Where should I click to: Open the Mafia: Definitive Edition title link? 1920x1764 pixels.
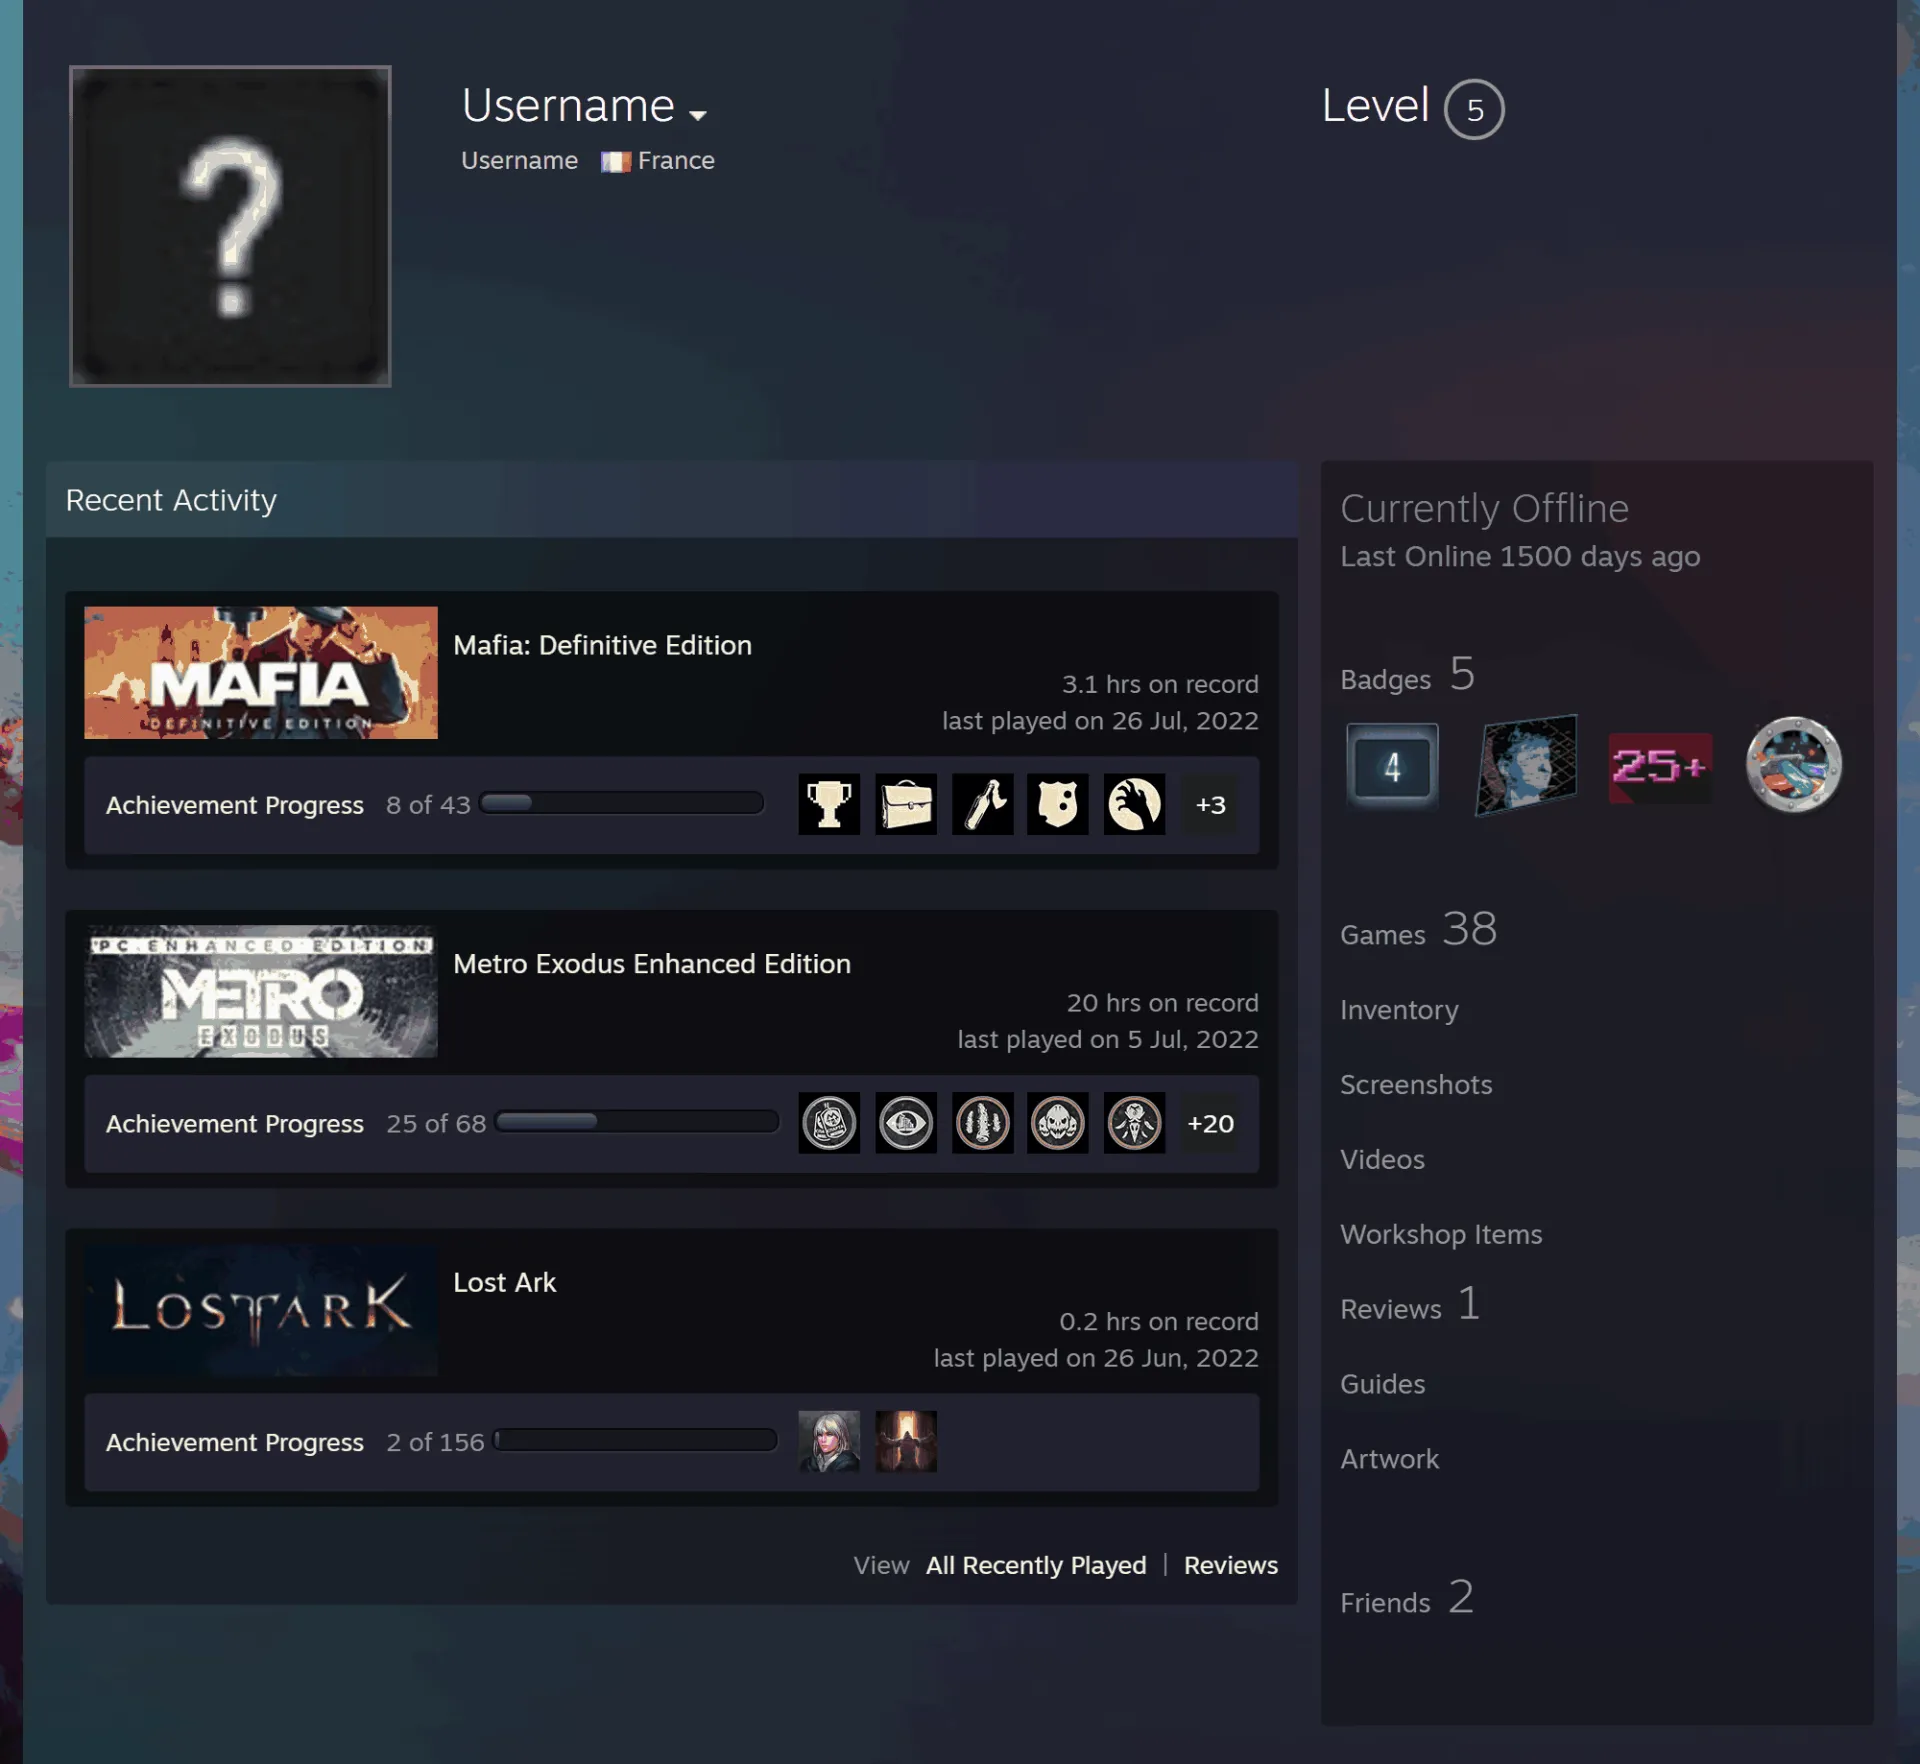click(x=602, y=645)
